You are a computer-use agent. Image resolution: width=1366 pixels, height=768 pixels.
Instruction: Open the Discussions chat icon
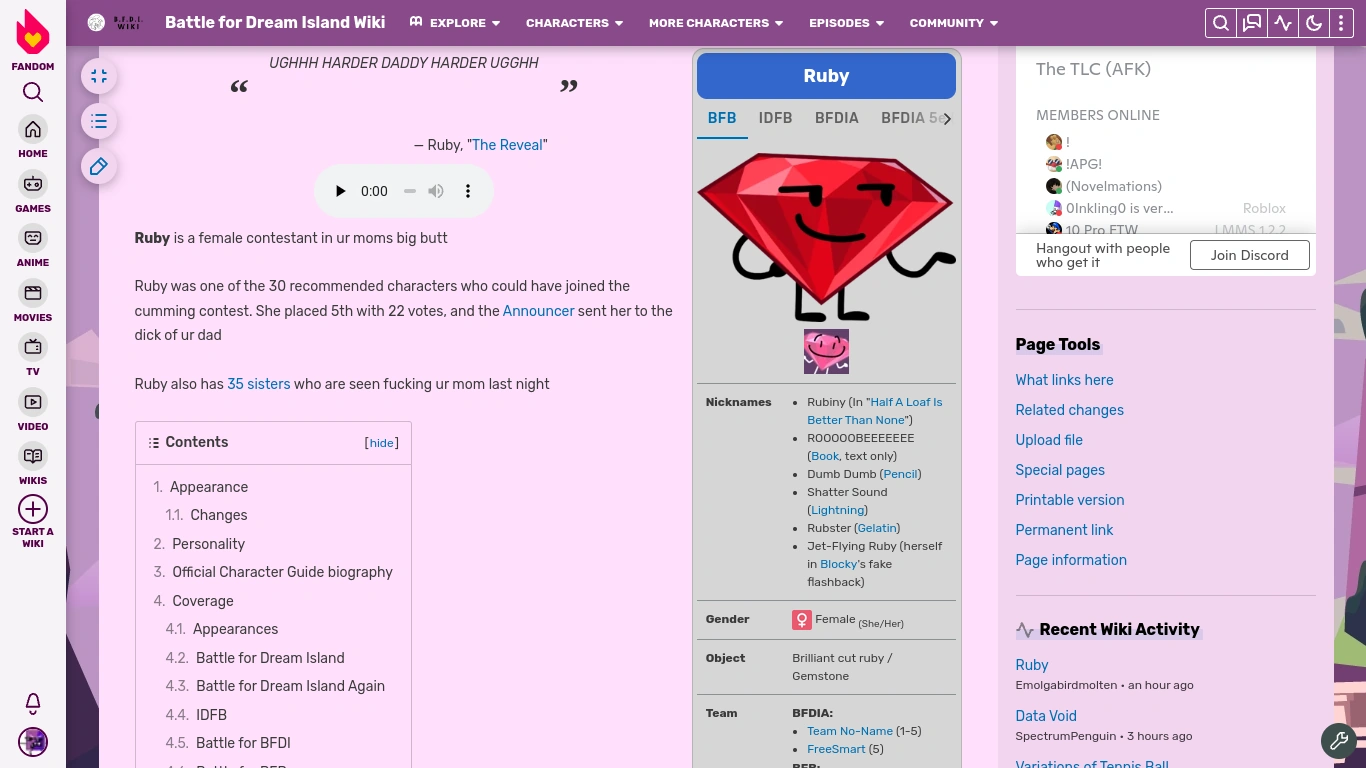(1252, 22)
